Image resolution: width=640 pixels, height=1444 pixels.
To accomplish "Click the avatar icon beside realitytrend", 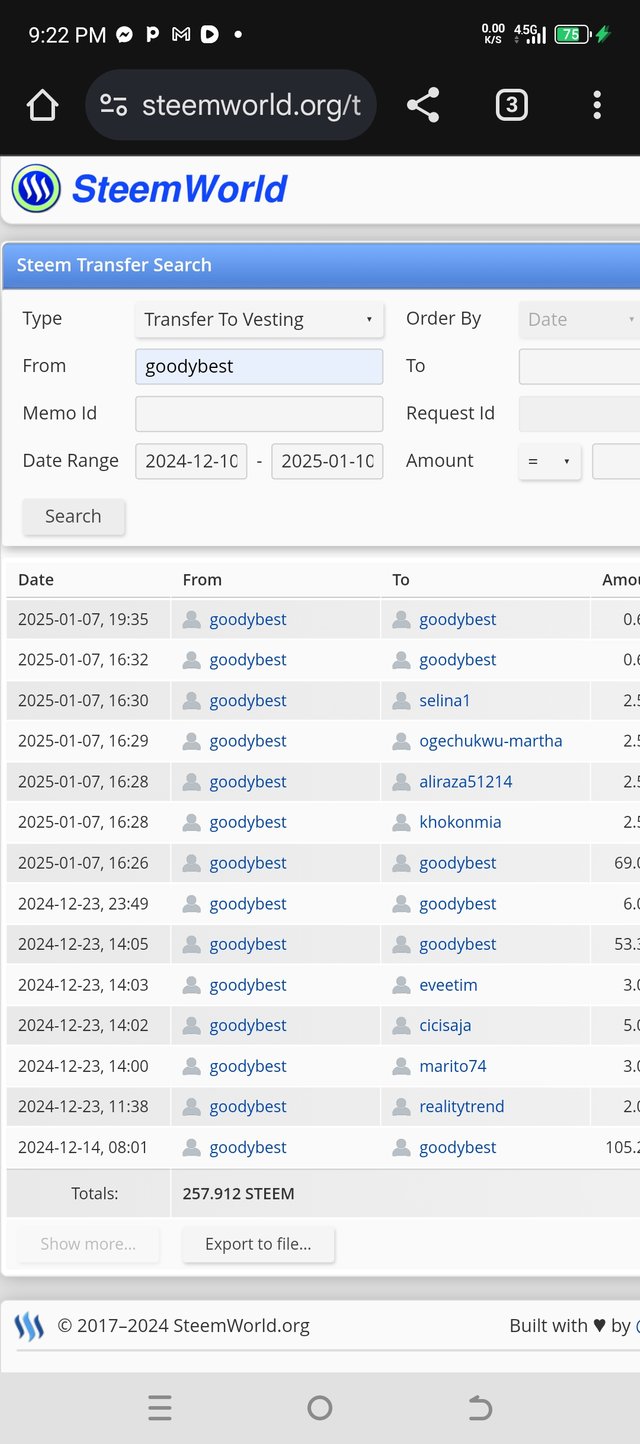I will coord(401,1107).
